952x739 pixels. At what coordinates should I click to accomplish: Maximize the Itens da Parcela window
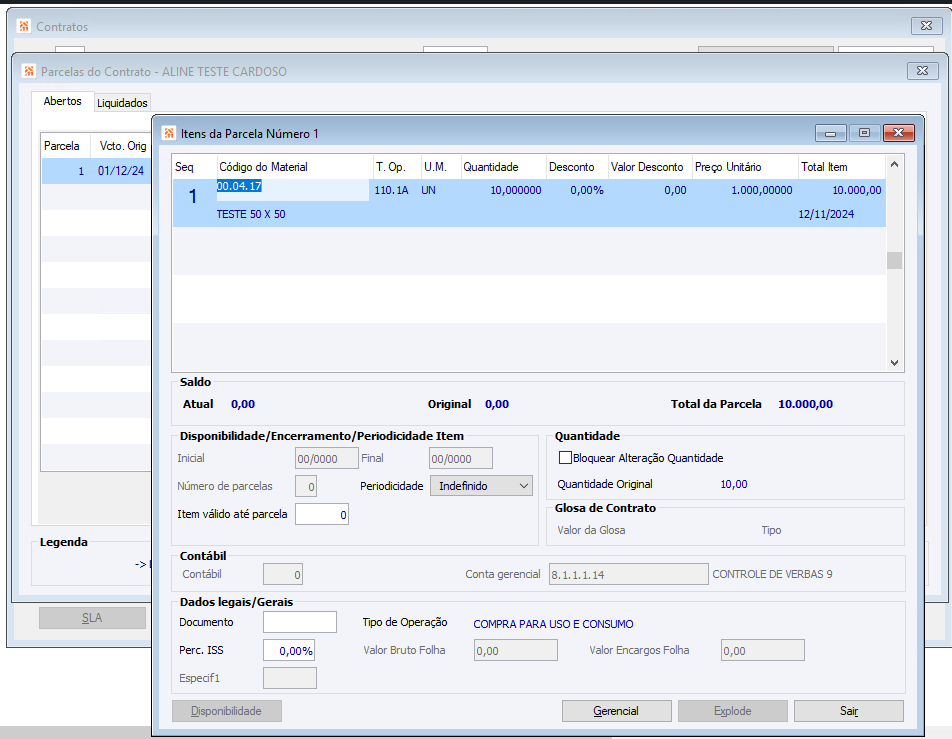tap(864, 133)
